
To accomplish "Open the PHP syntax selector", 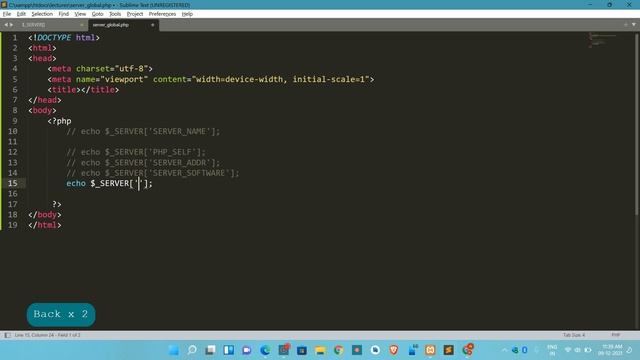I will click(616, 335).
